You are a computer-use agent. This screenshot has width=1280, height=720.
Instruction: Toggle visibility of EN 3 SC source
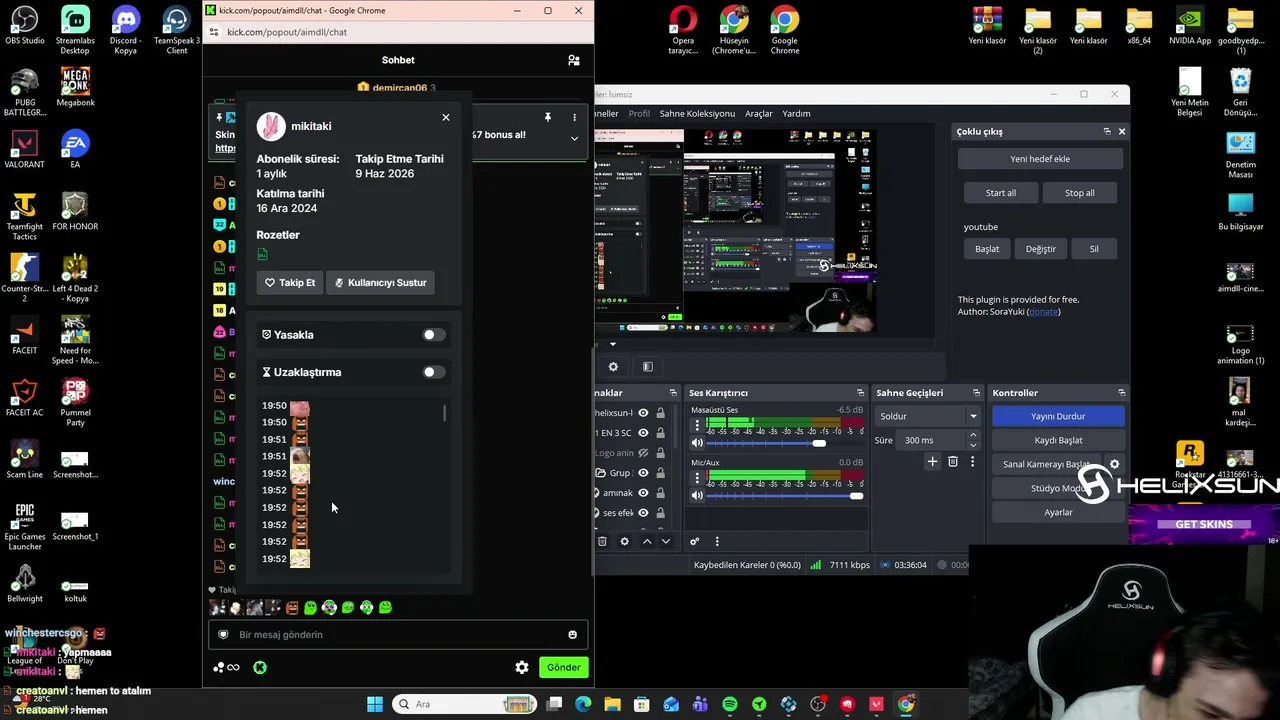tap(643, 433)
